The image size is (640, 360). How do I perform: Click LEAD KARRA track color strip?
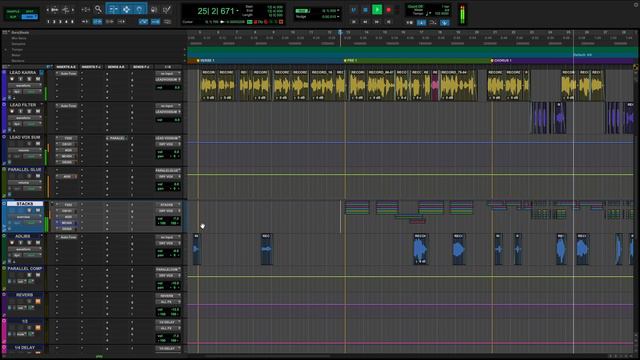[x=4, y=85]
